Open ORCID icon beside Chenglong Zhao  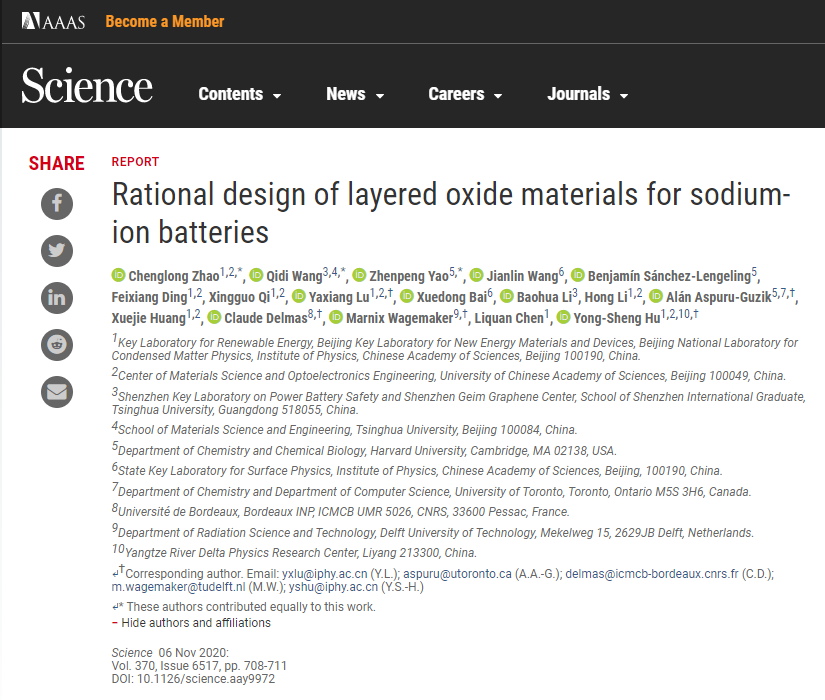click(119, 275)
